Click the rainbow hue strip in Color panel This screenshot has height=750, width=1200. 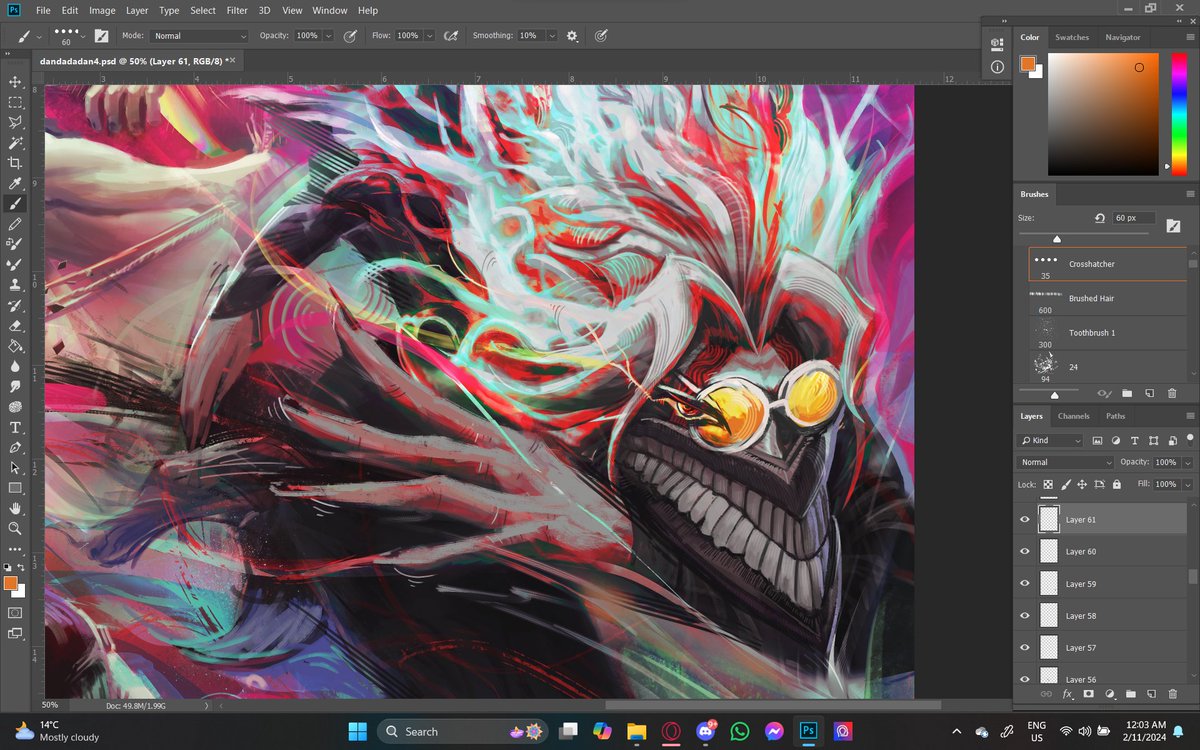point(1177,113)
